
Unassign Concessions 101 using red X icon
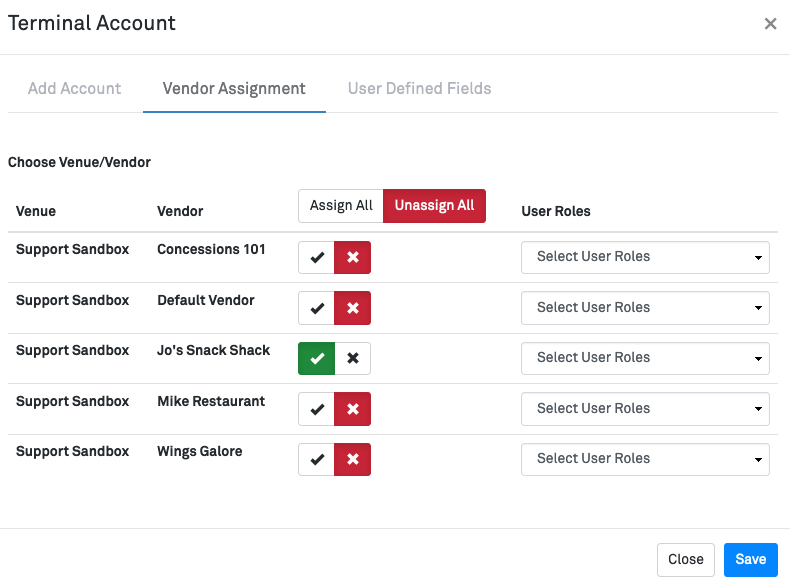click(352, 257)
